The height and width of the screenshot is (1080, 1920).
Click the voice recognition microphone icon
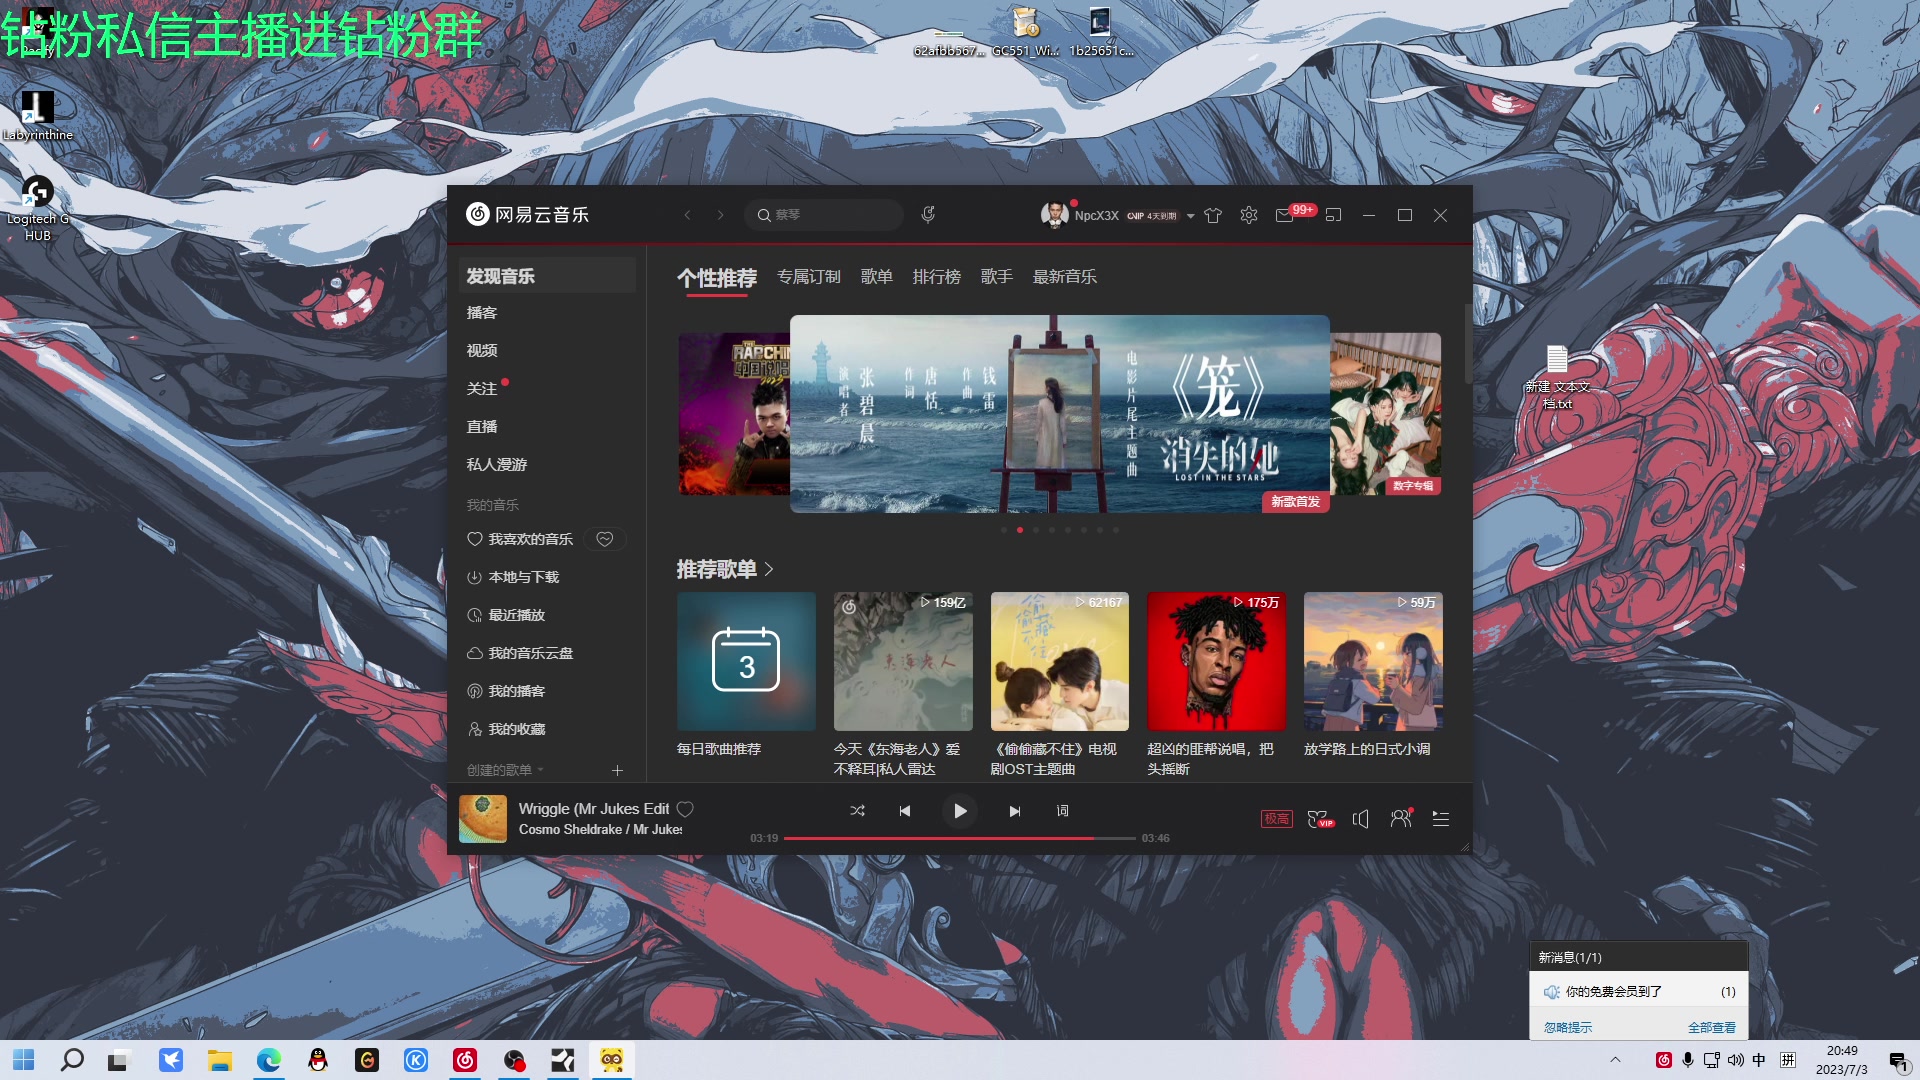(x=928, y=214)
